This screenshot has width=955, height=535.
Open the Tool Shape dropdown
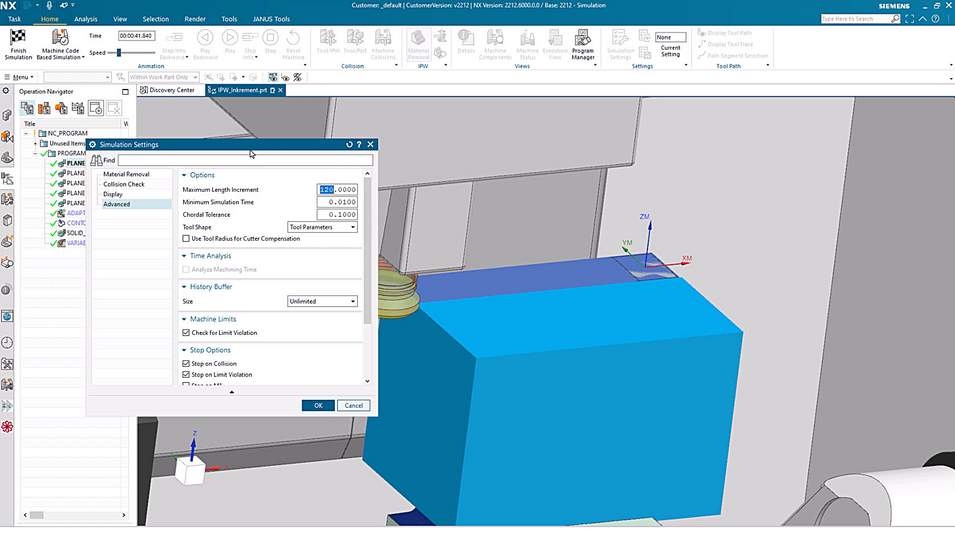(x=322, y=227)
